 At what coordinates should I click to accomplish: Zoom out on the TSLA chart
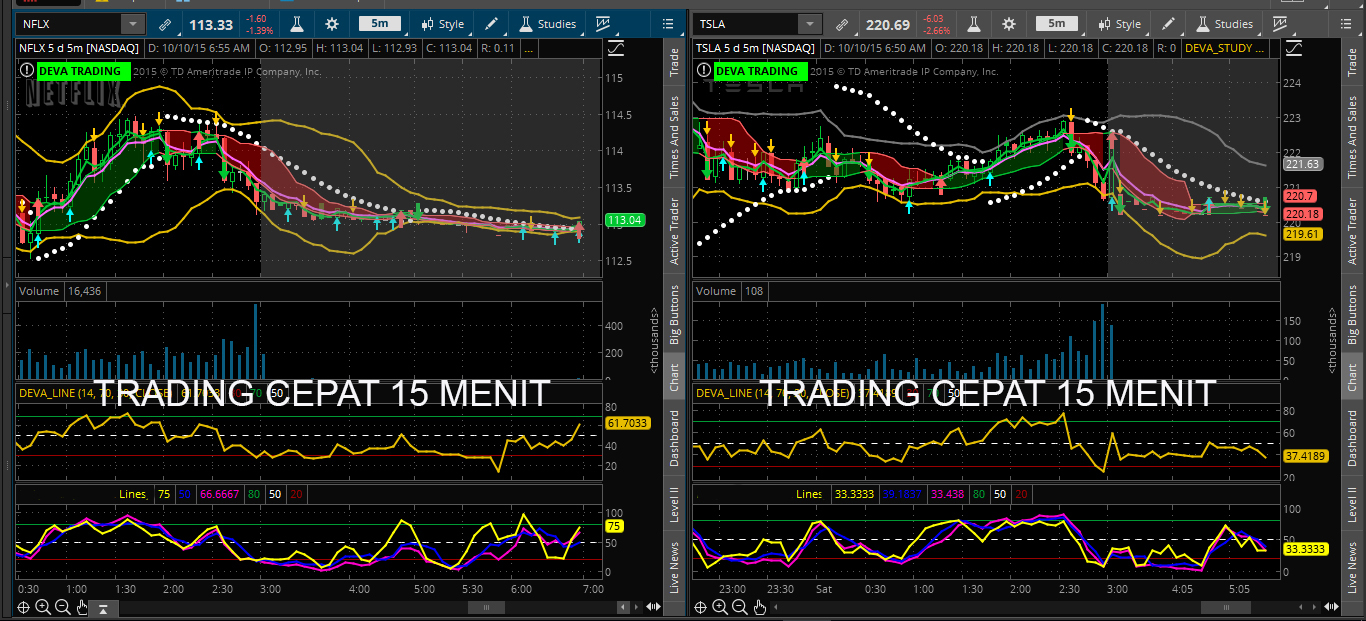point(740,607)
